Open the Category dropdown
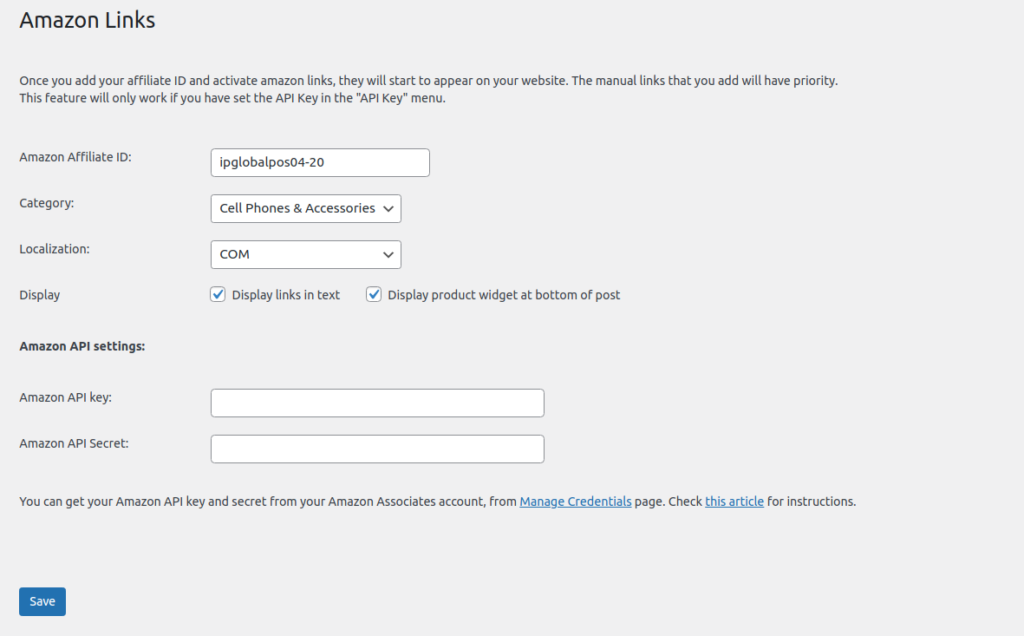This screenshot has width=1024, height=636. tap(305, 209)
